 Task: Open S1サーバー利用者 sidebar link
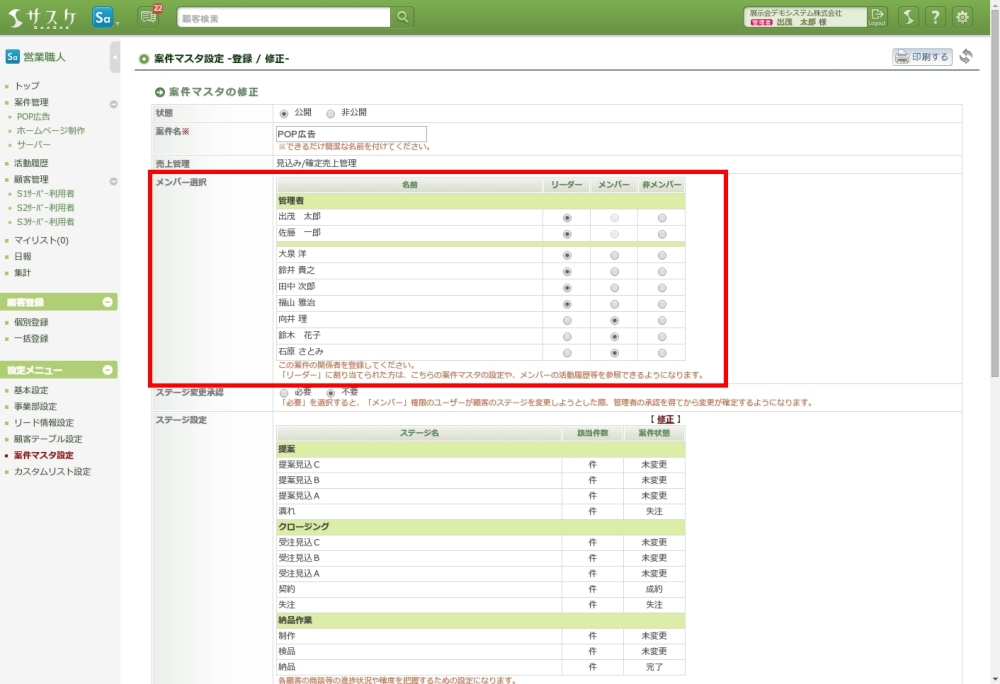click(x=45, y=194)
